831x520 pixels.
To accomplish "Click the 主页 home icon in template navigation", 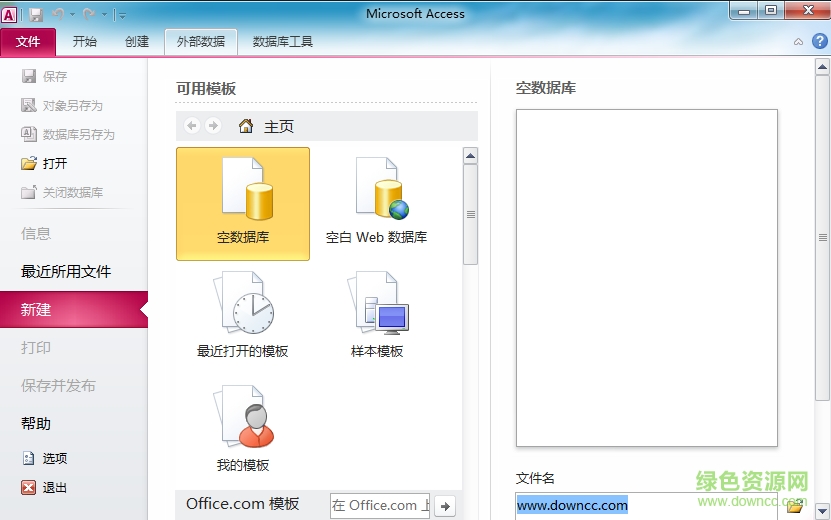I will 246,126.
